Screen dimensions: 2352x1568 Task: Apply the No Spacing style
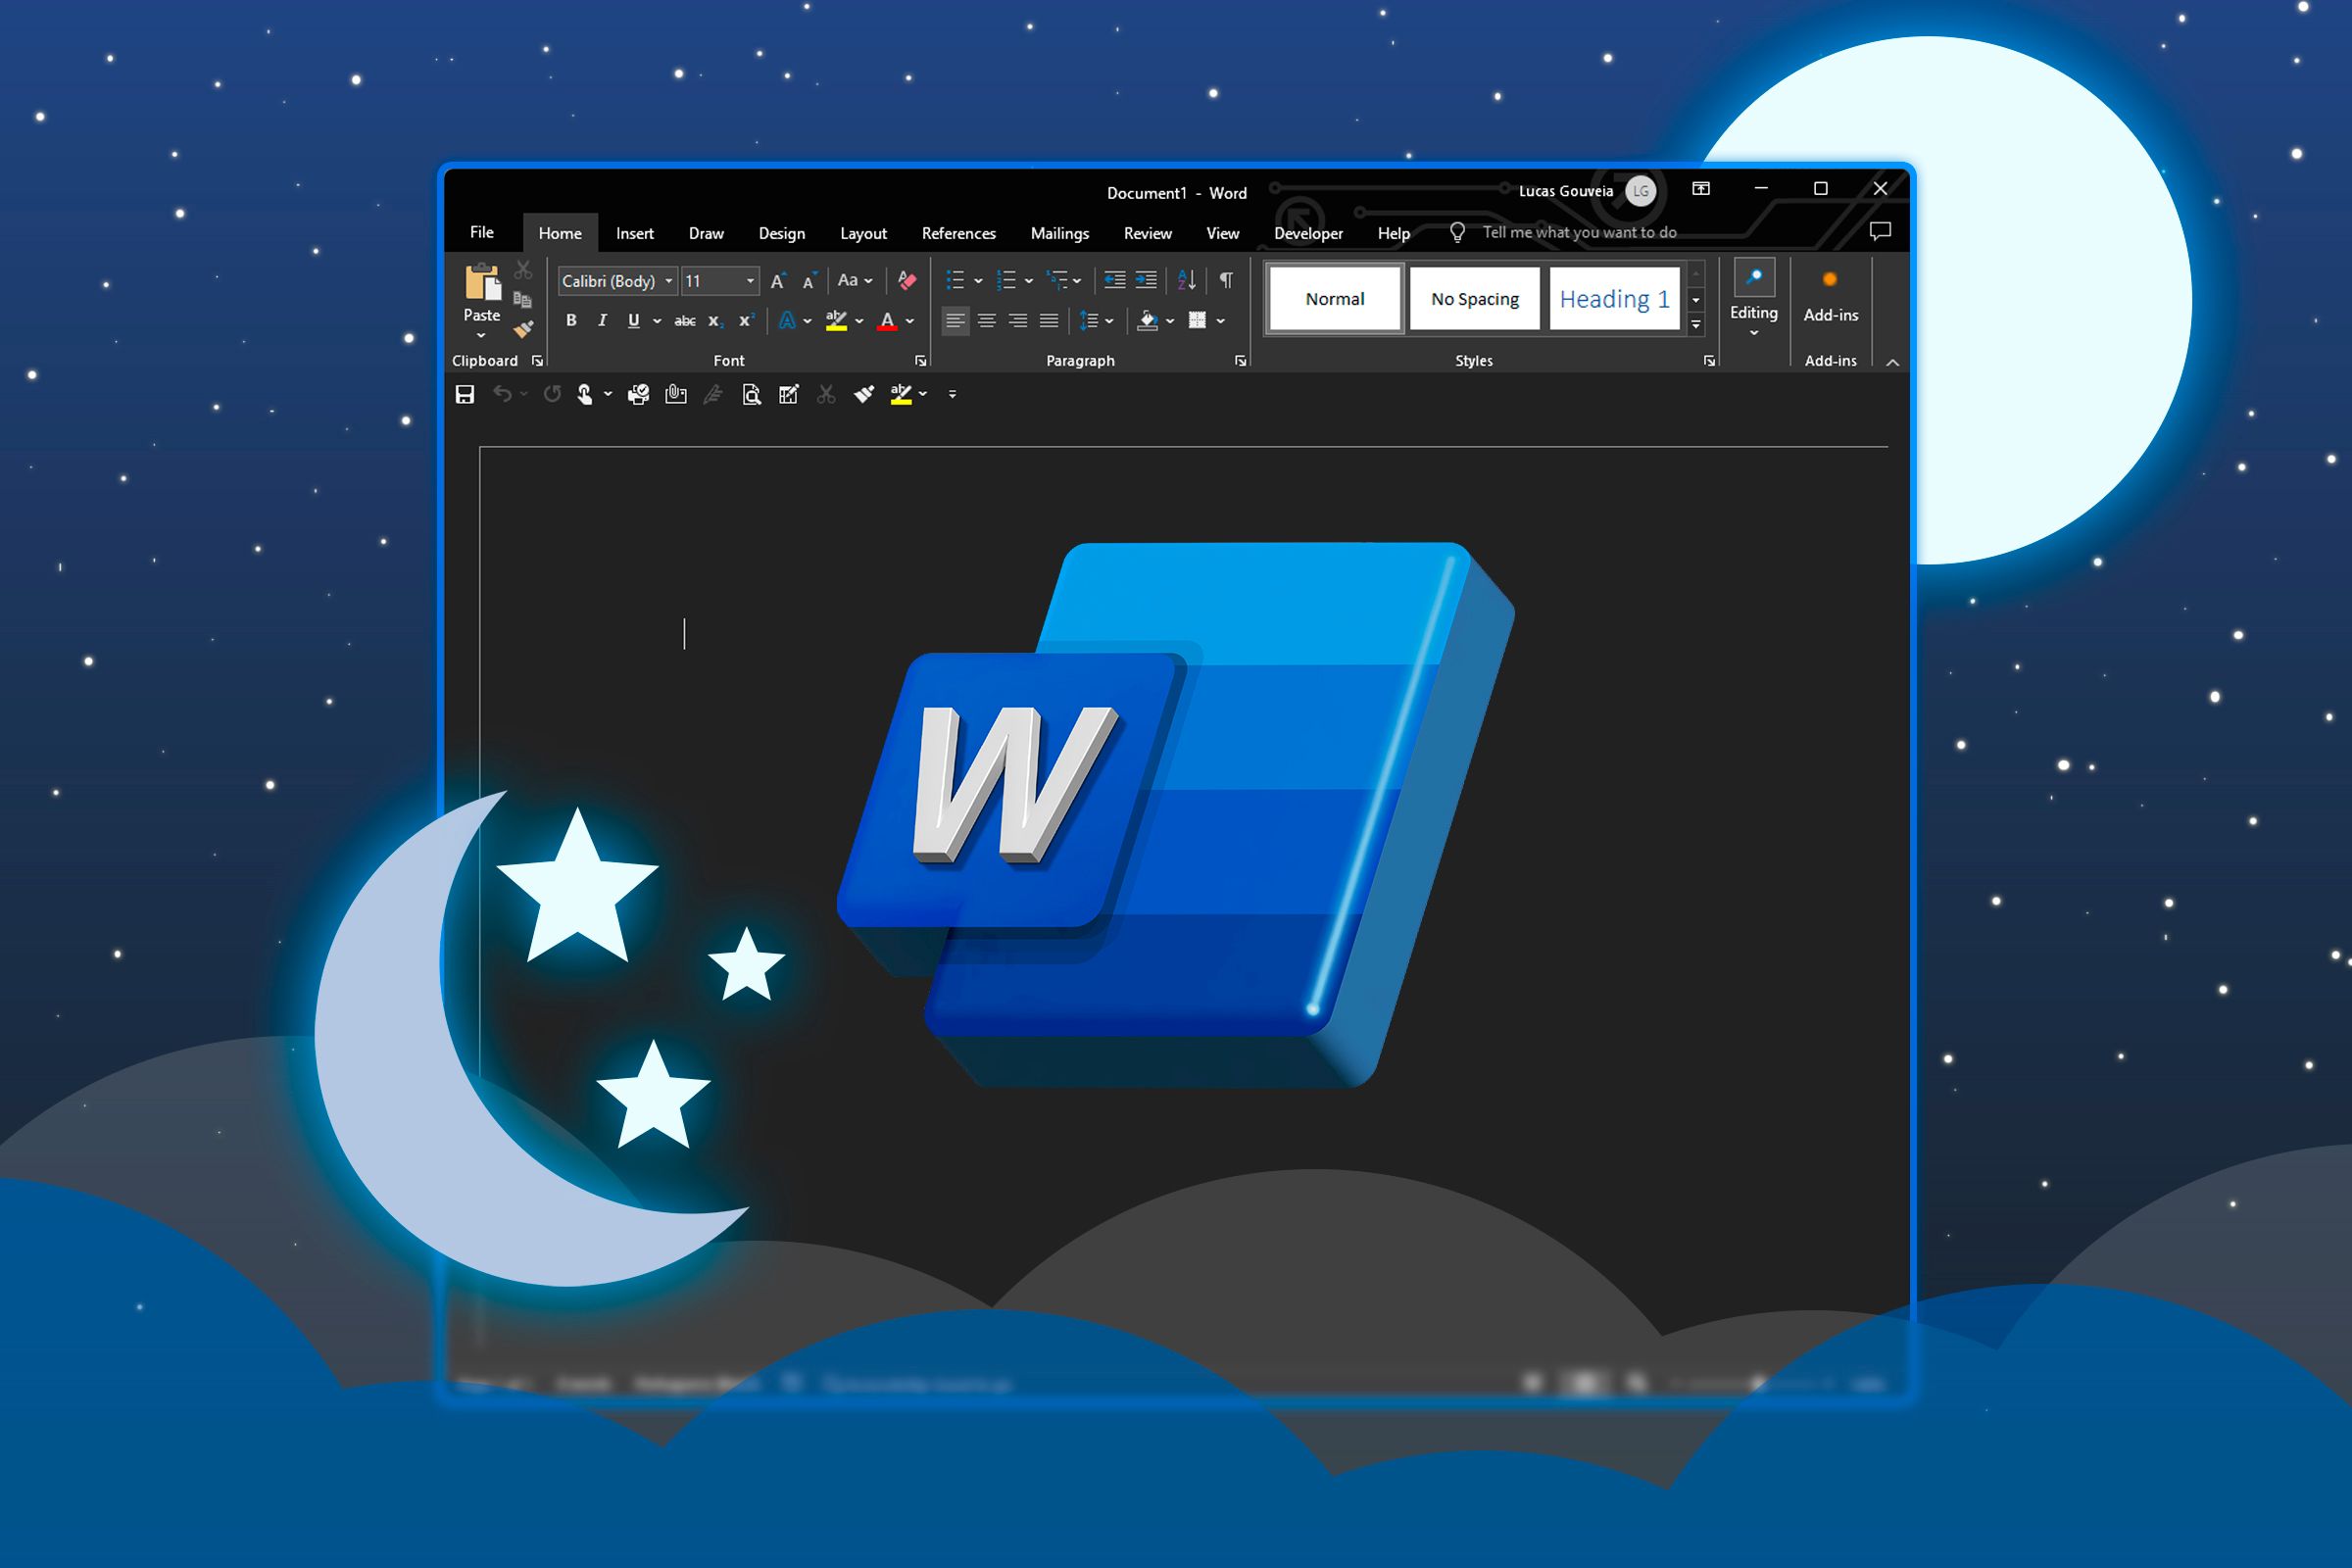point(1475,299)
